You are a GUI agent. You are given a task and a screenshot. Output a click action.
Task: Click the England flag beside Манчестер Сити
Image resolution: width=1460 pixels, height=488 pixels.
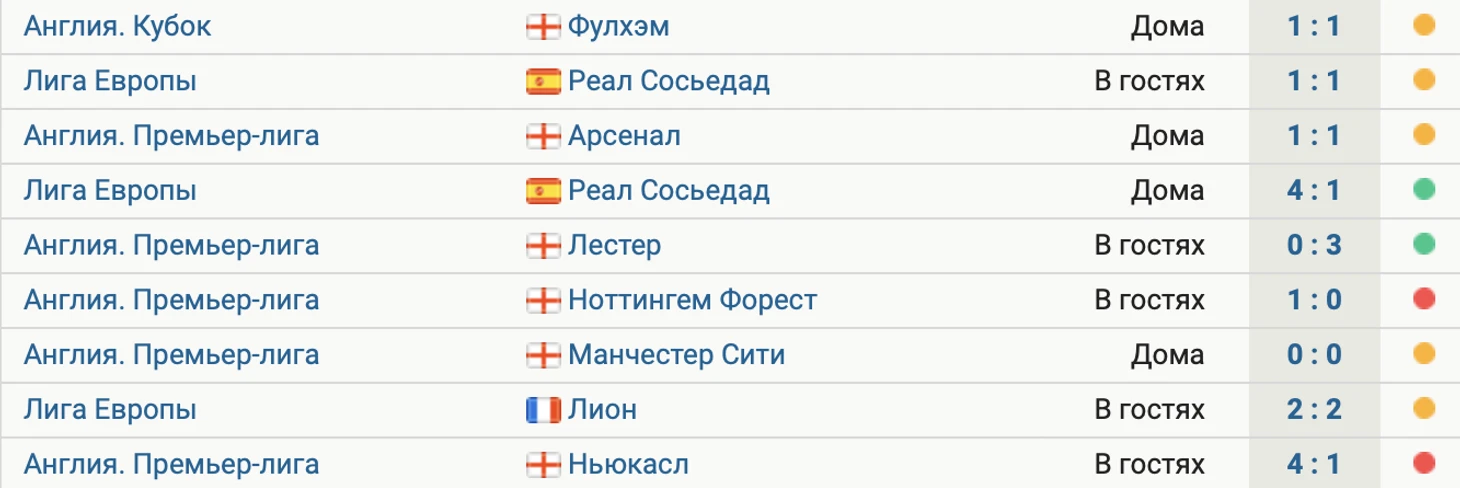(x=543, y=354)
